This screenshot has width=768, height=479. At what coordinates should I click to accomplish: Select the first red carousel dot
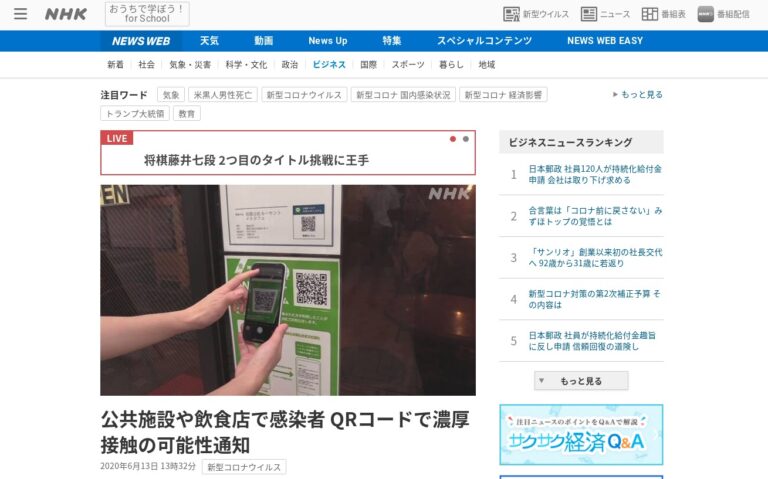pos(453,139)
